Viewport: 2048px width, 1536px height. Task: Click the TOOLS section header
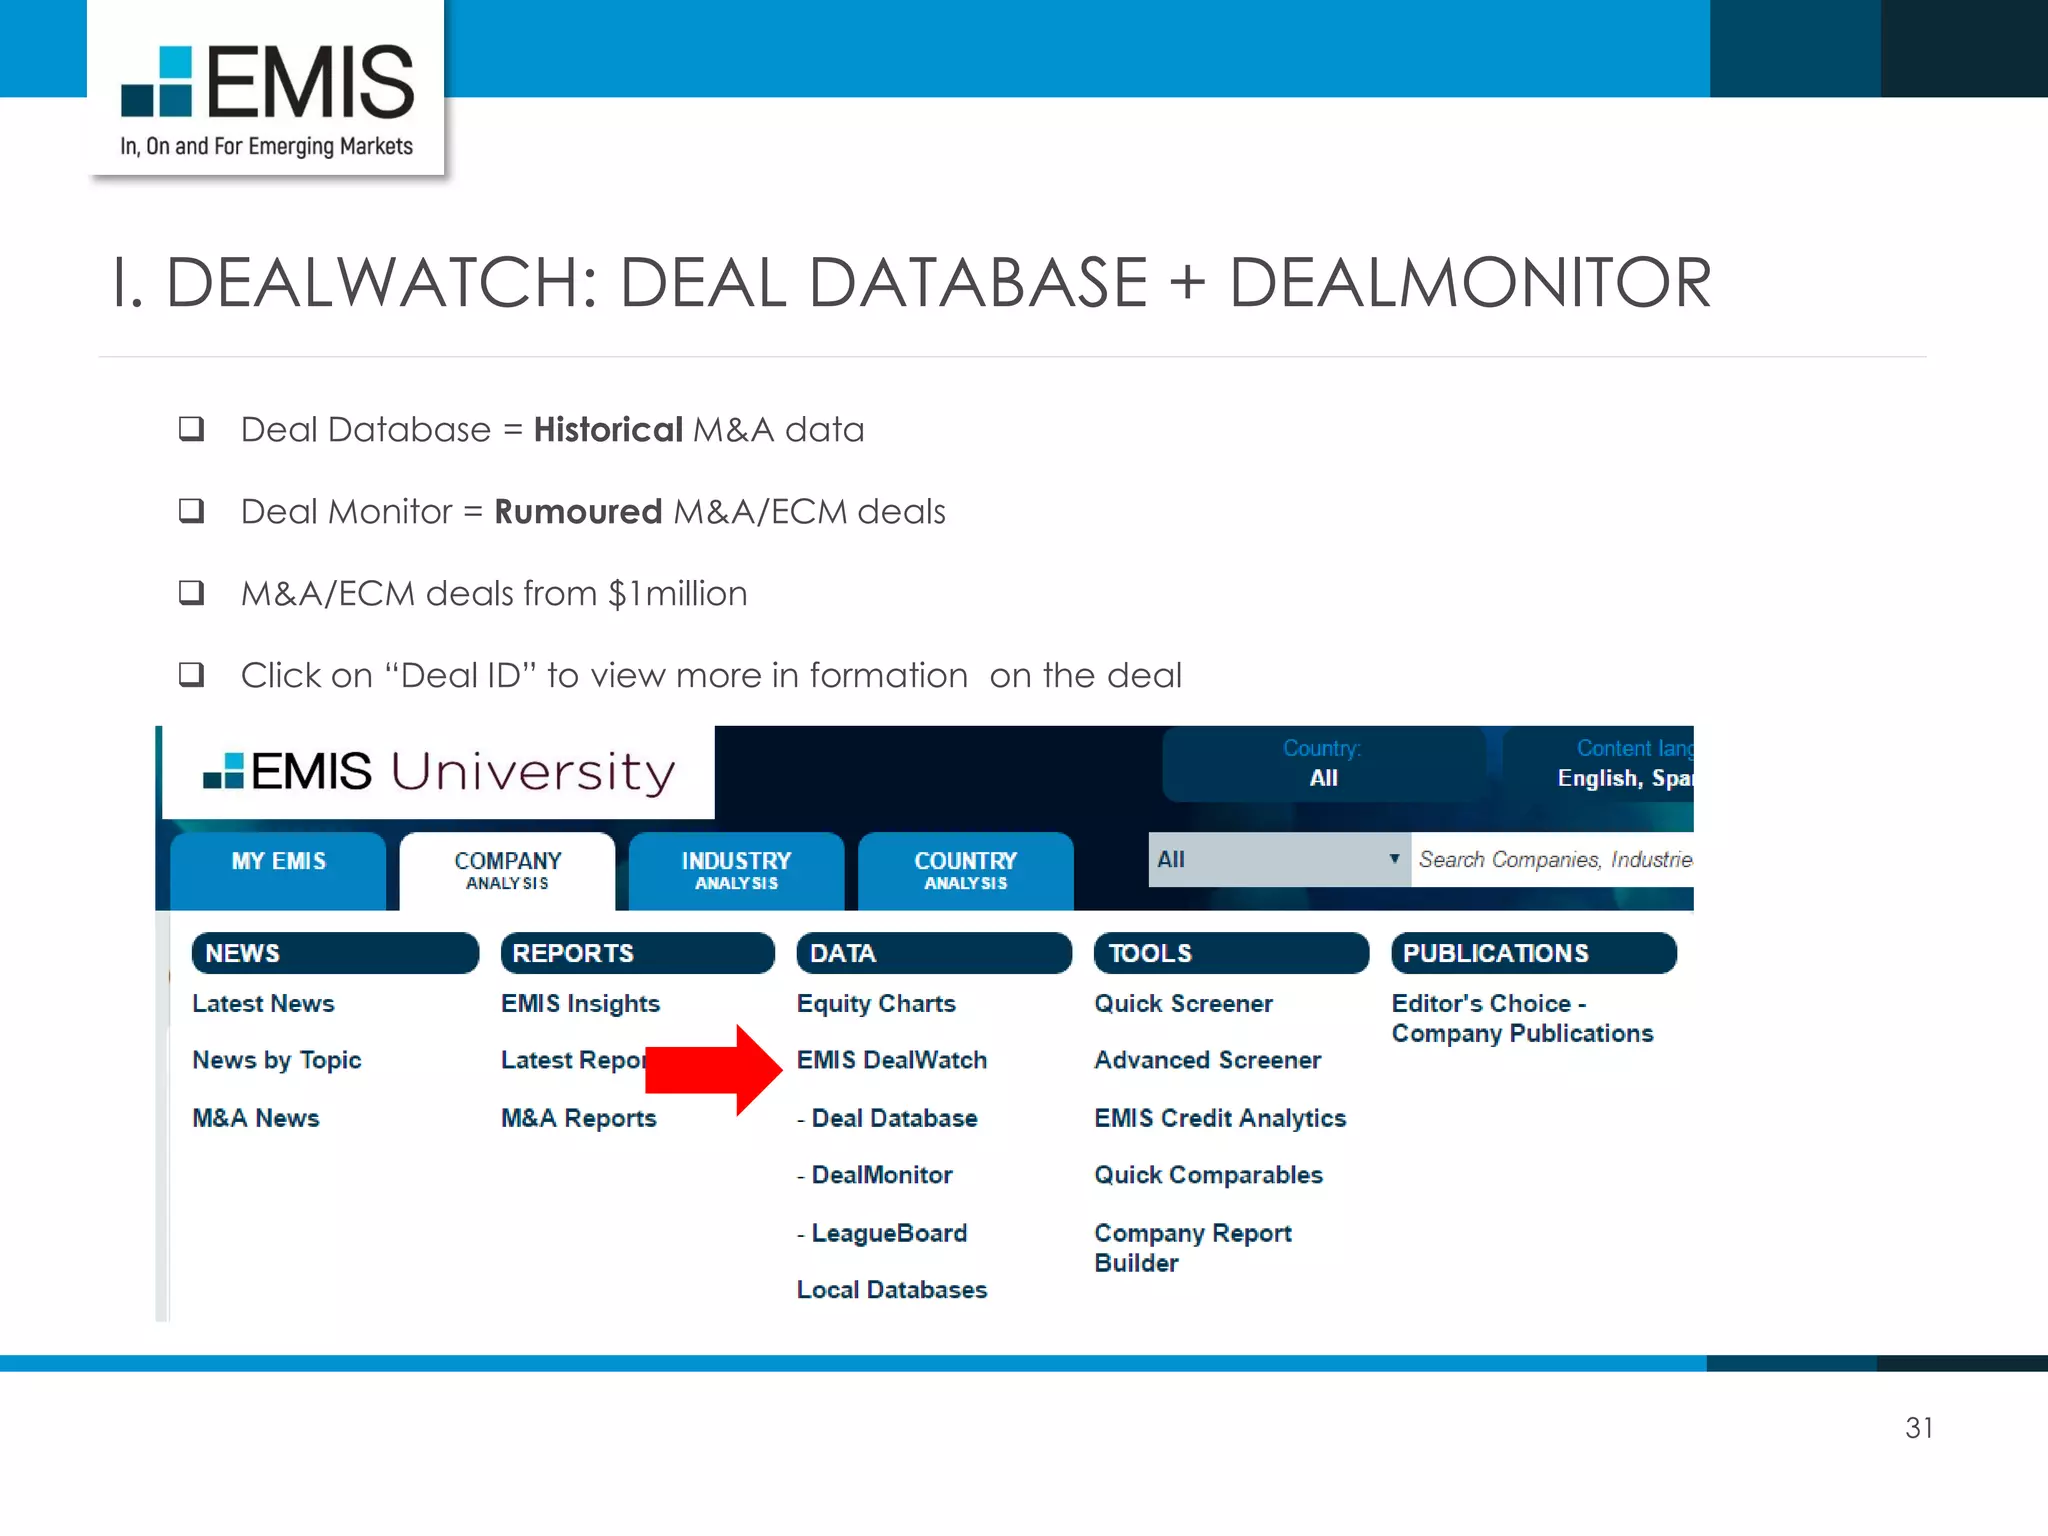point(1231,953)
